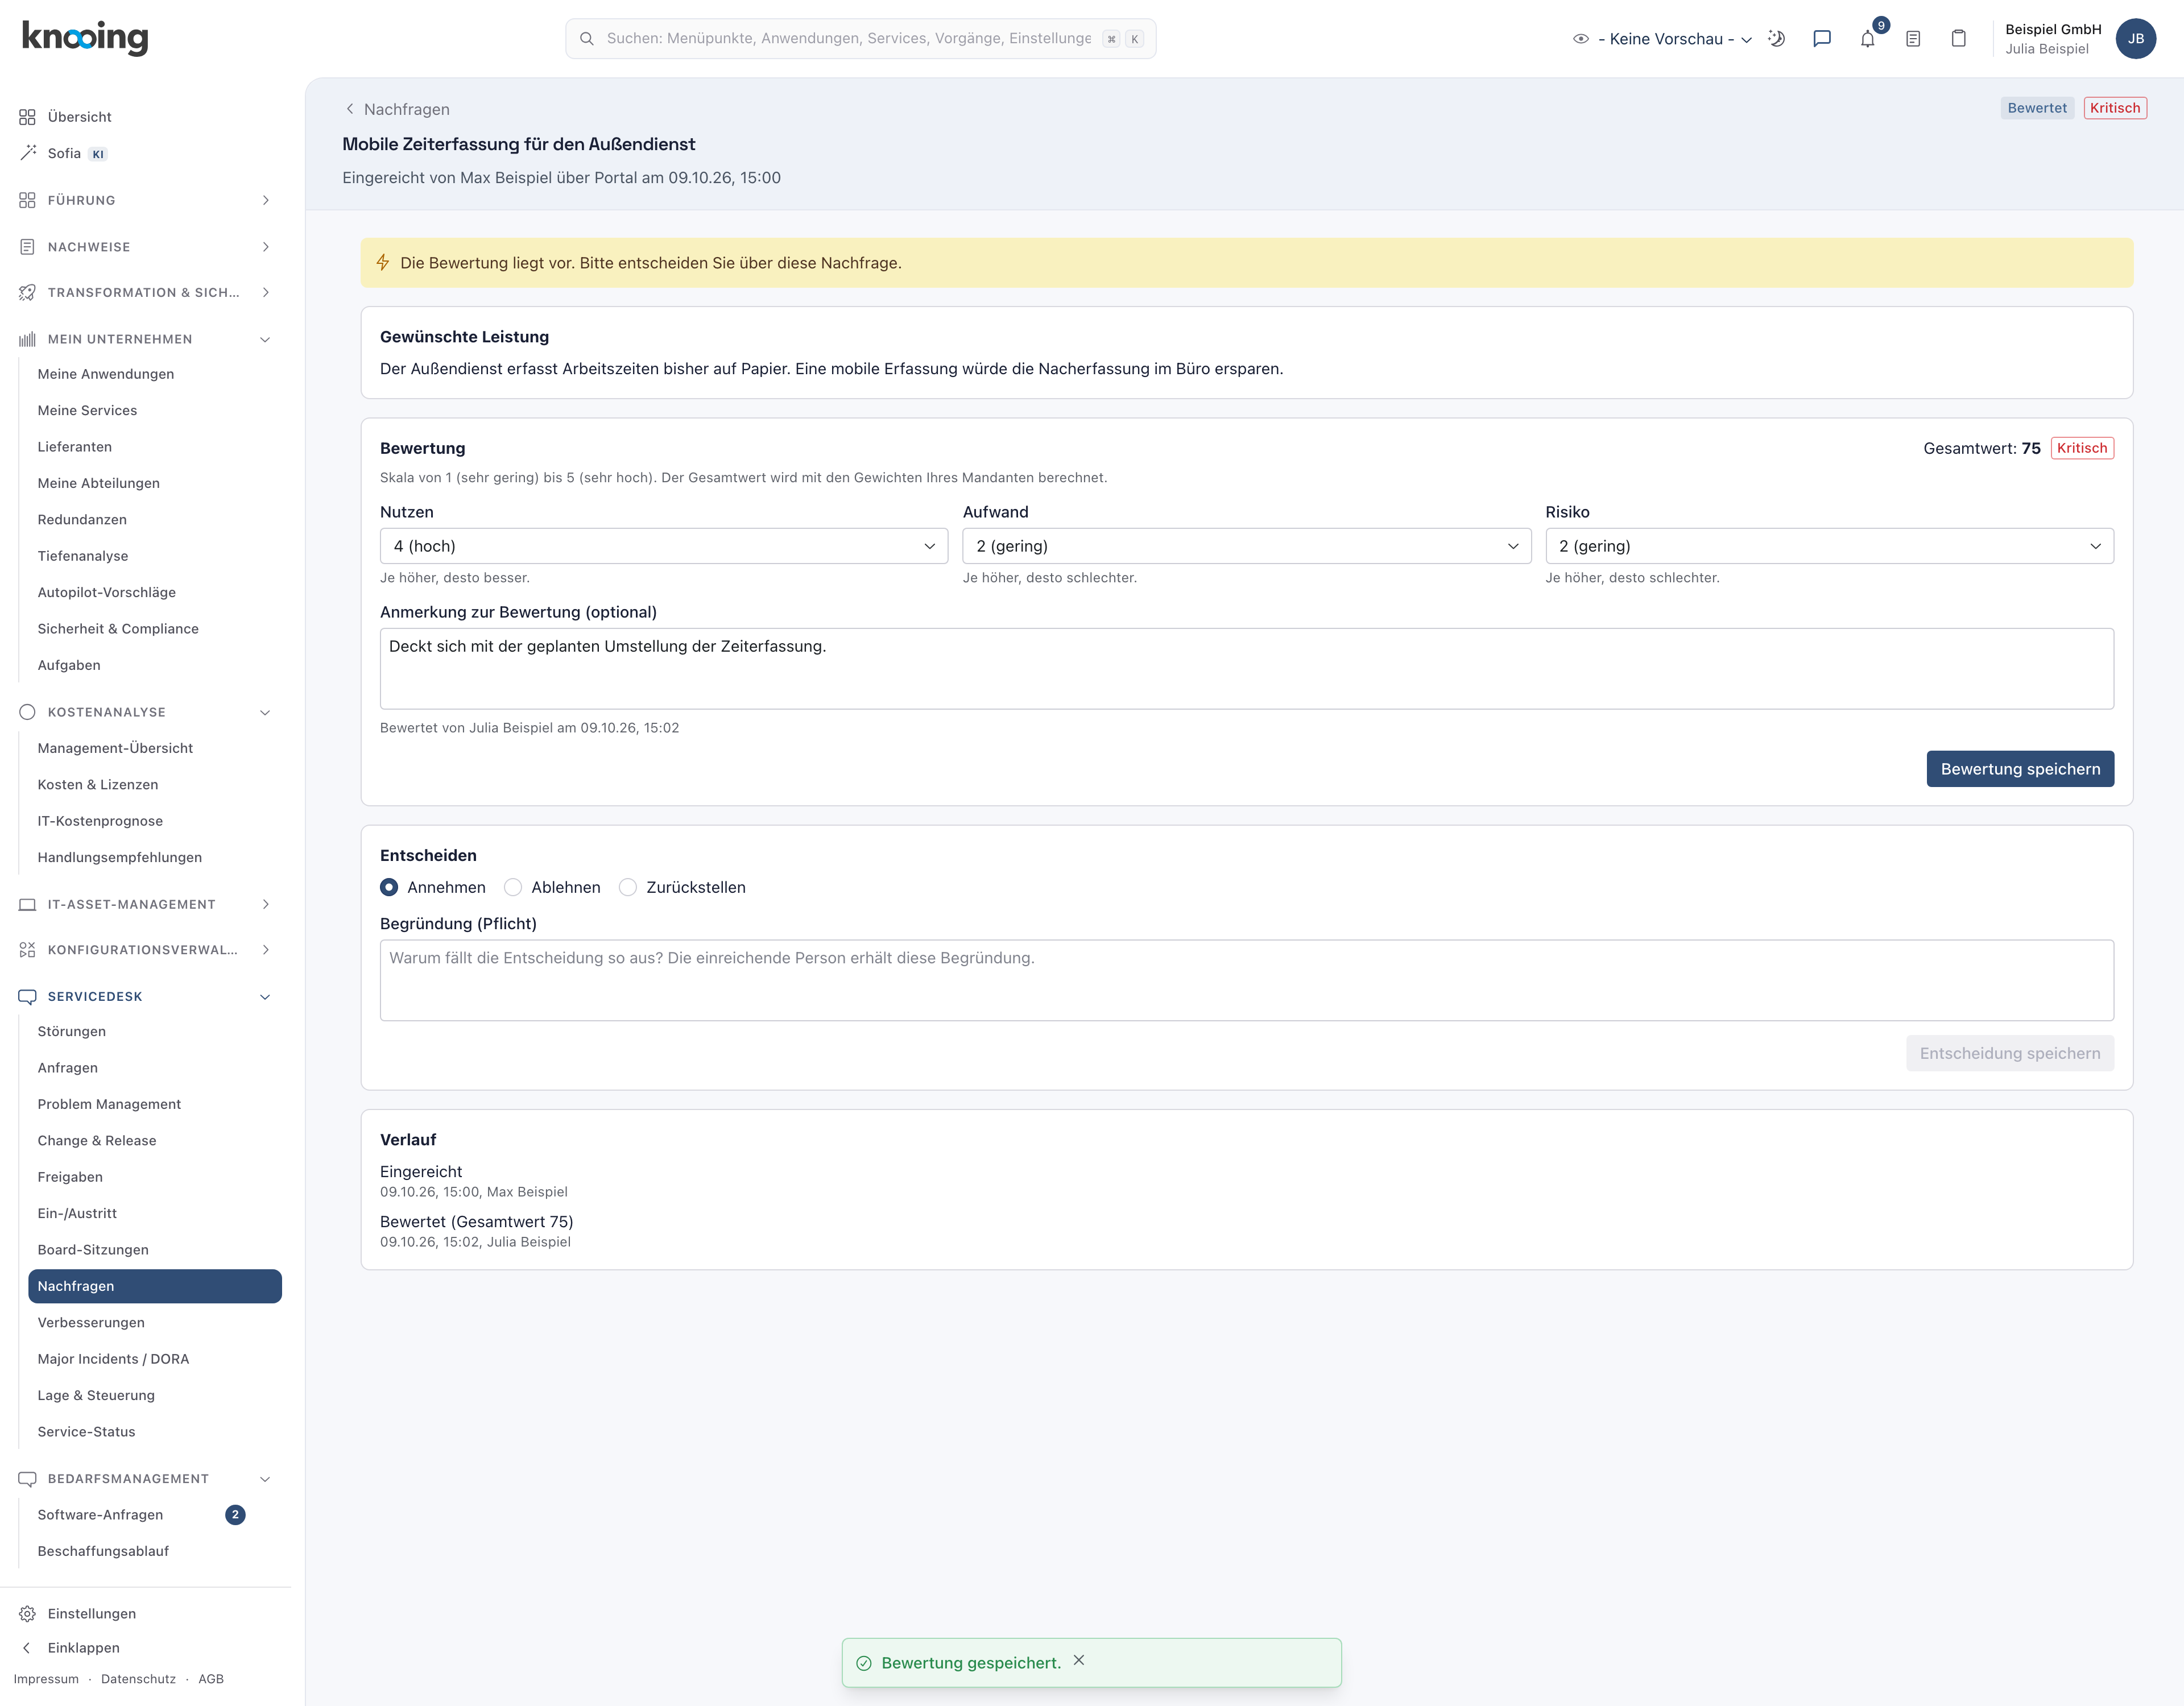Click Bewertung speichern button
The width and height of the screenshot is (2184, 1706).
tap(2020, 769)
